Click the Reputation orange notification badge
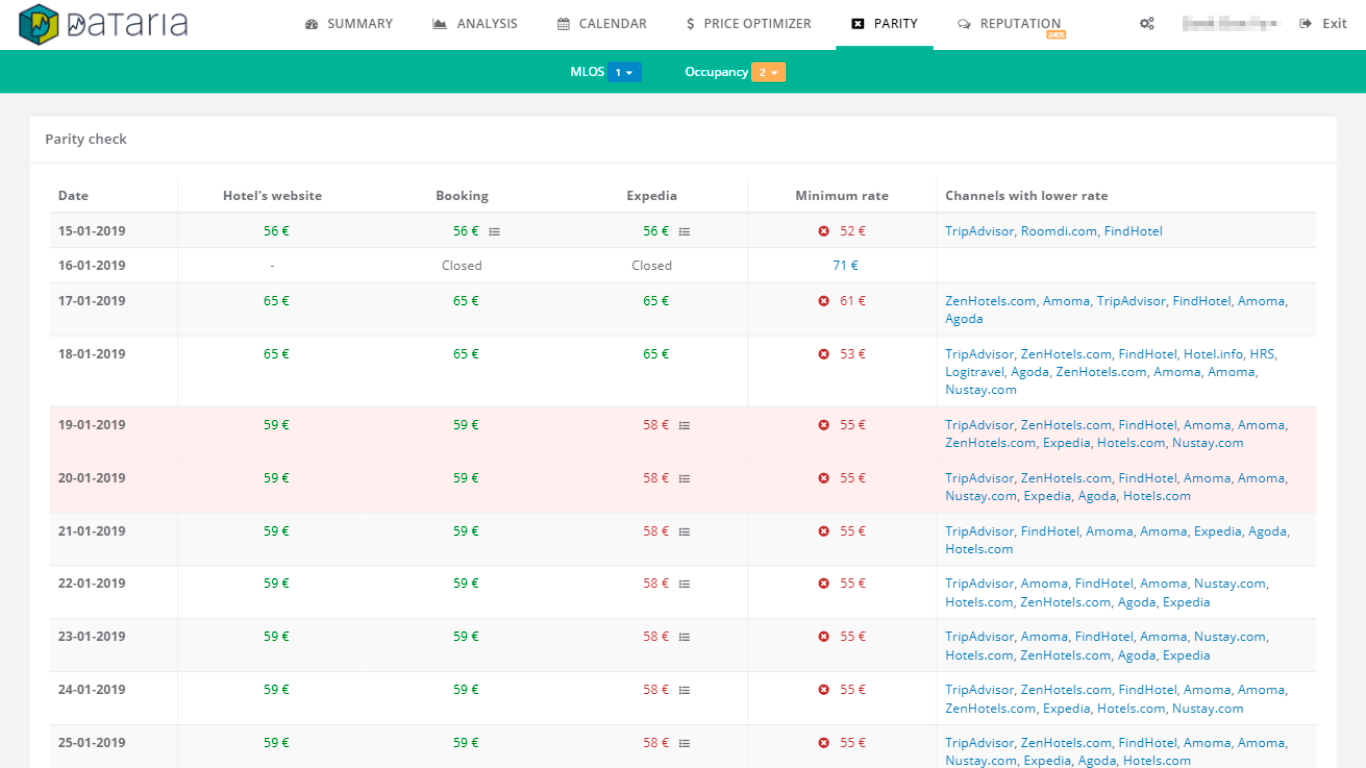1366x768 pixels. 1055,35
